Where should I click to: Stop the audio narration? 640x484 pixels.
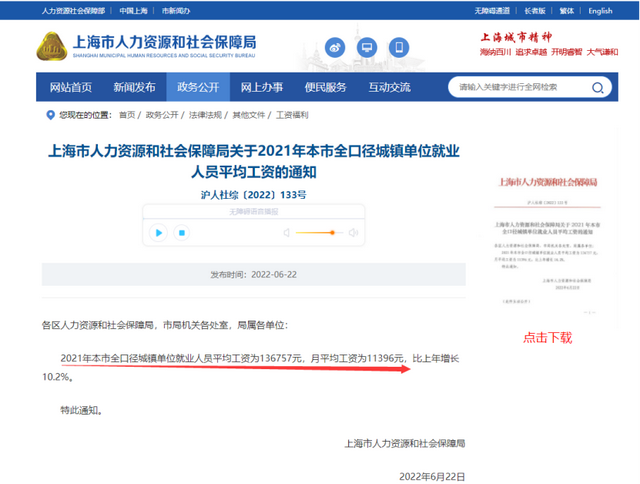point(182,233)
